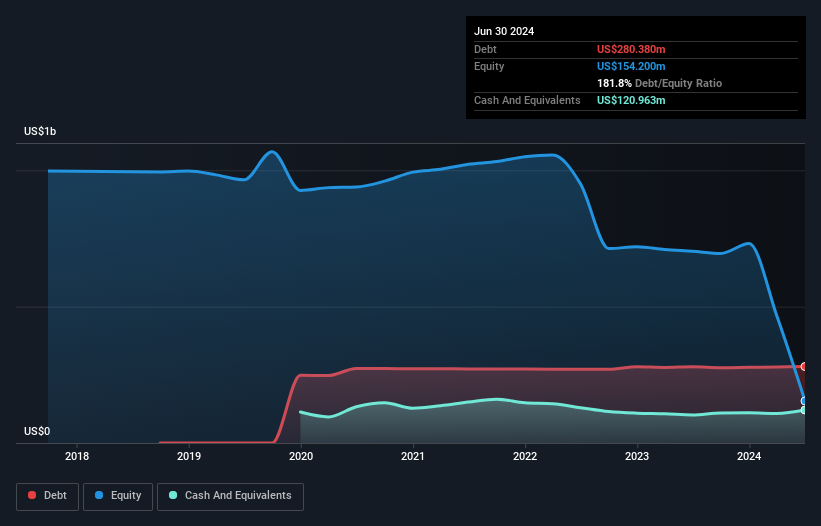Toggle the Equity legend button
The image size is (821, 526).
(118, 496)
